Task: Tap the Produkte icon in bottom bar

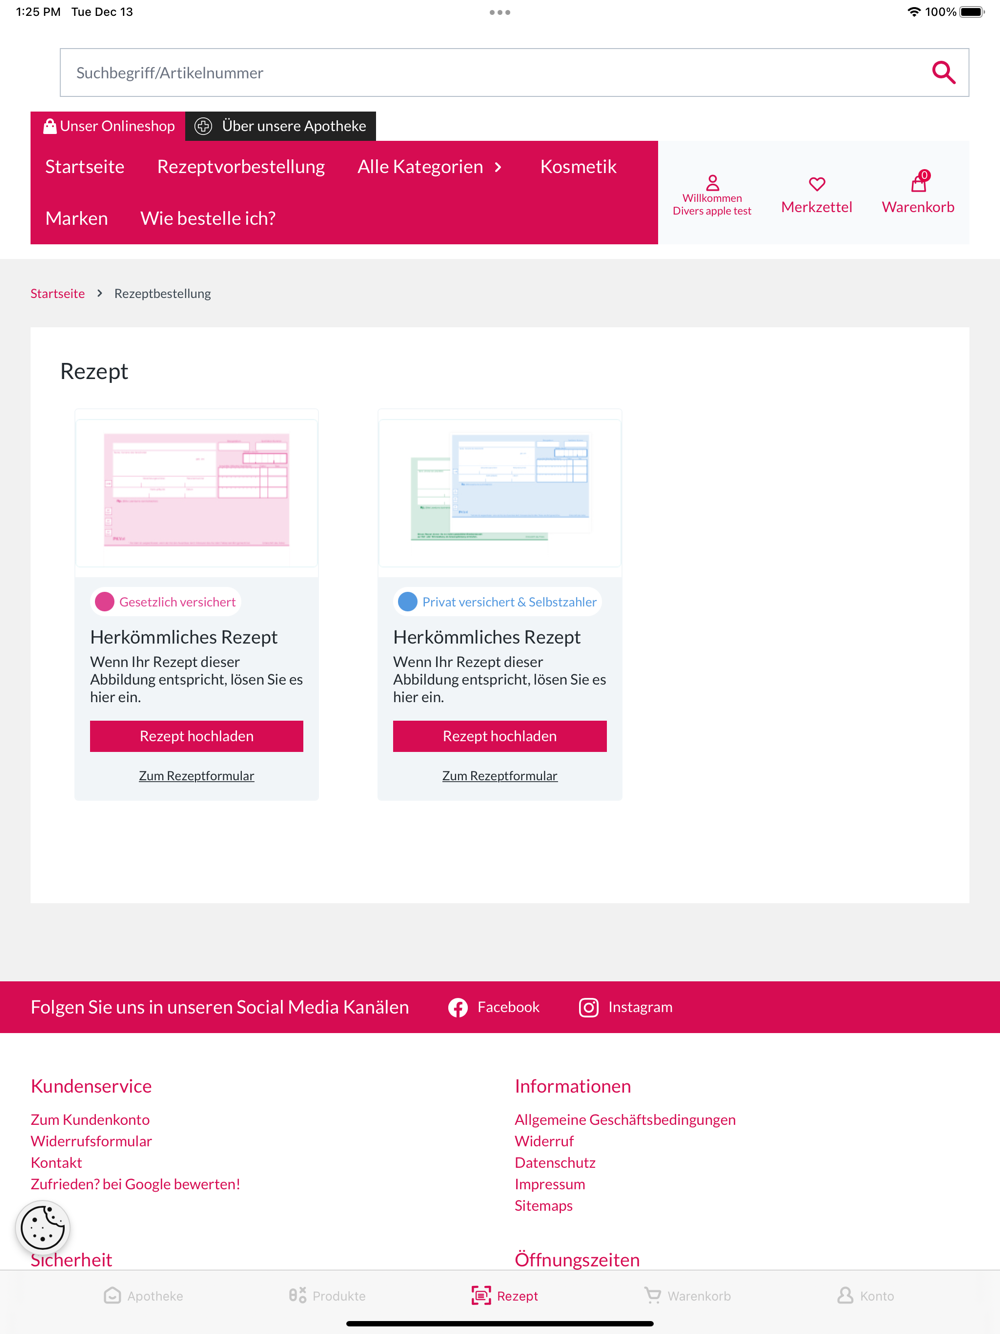Action: (x=297, y=1295)
